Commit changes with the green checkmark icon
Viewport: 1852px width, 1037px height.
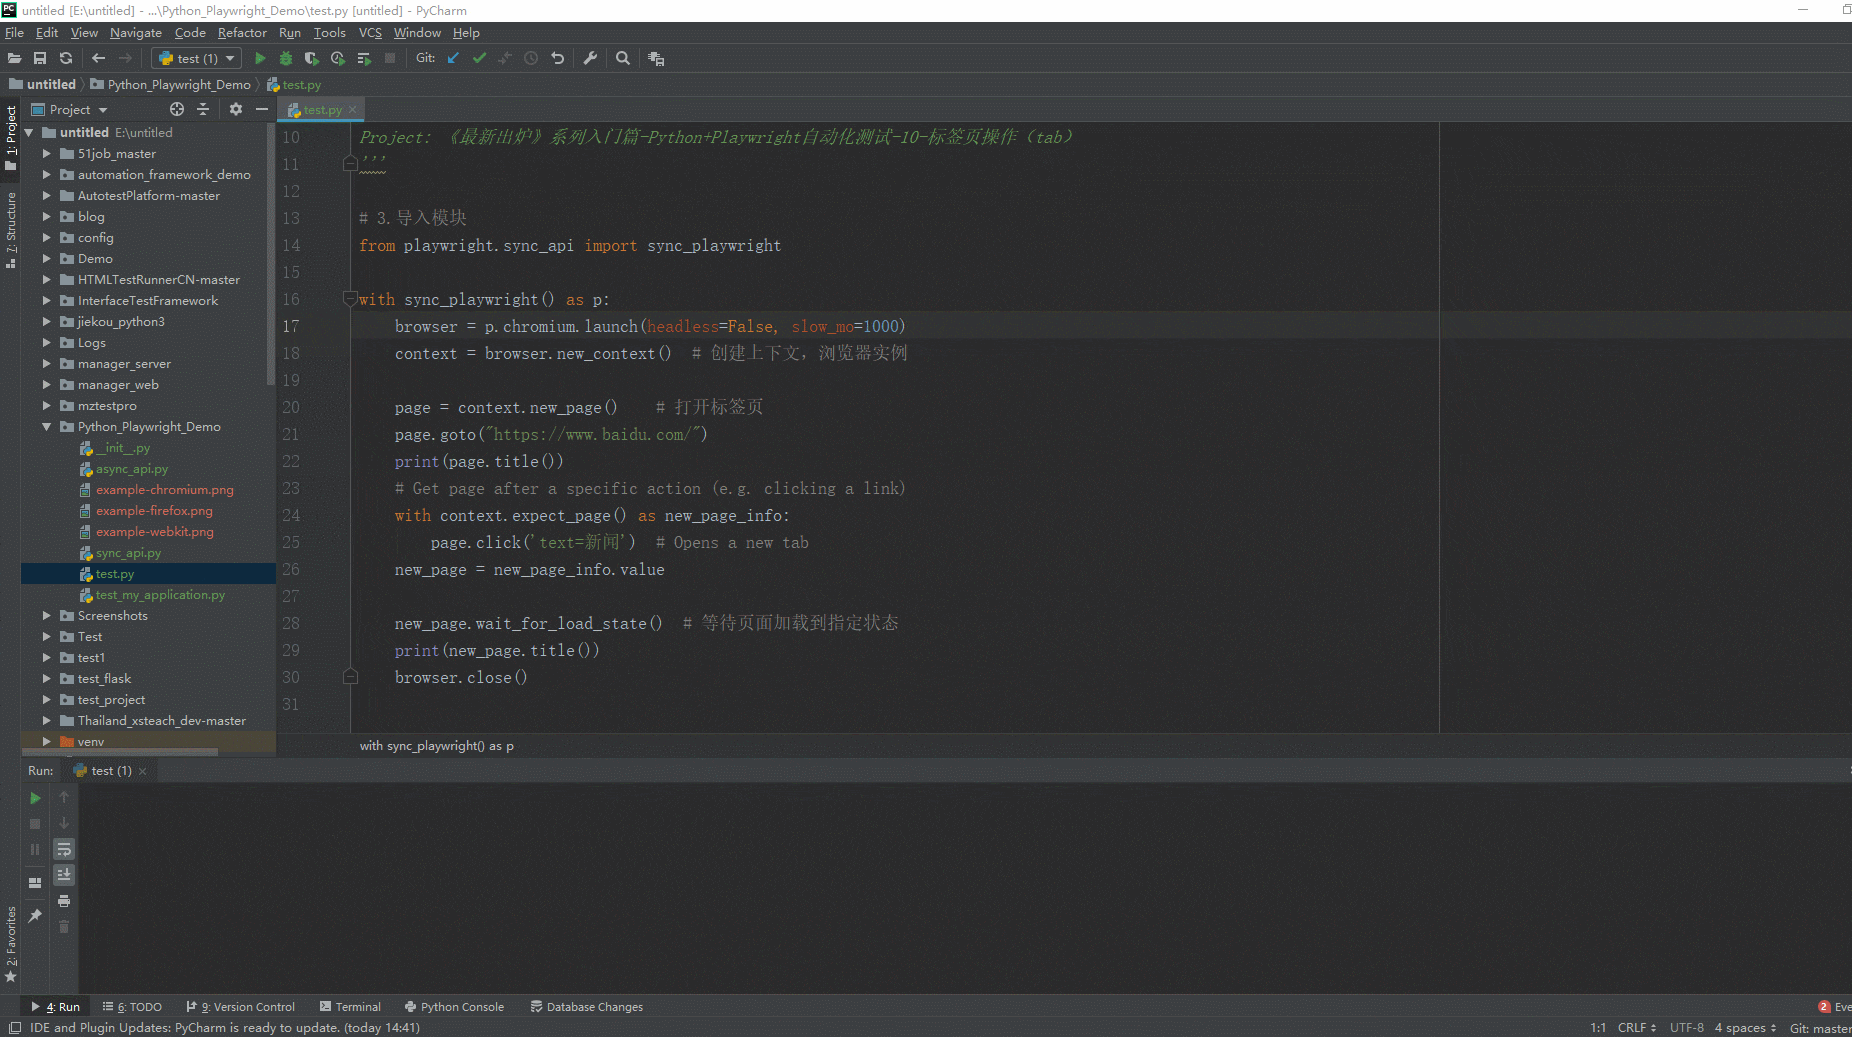click(479, 58)
